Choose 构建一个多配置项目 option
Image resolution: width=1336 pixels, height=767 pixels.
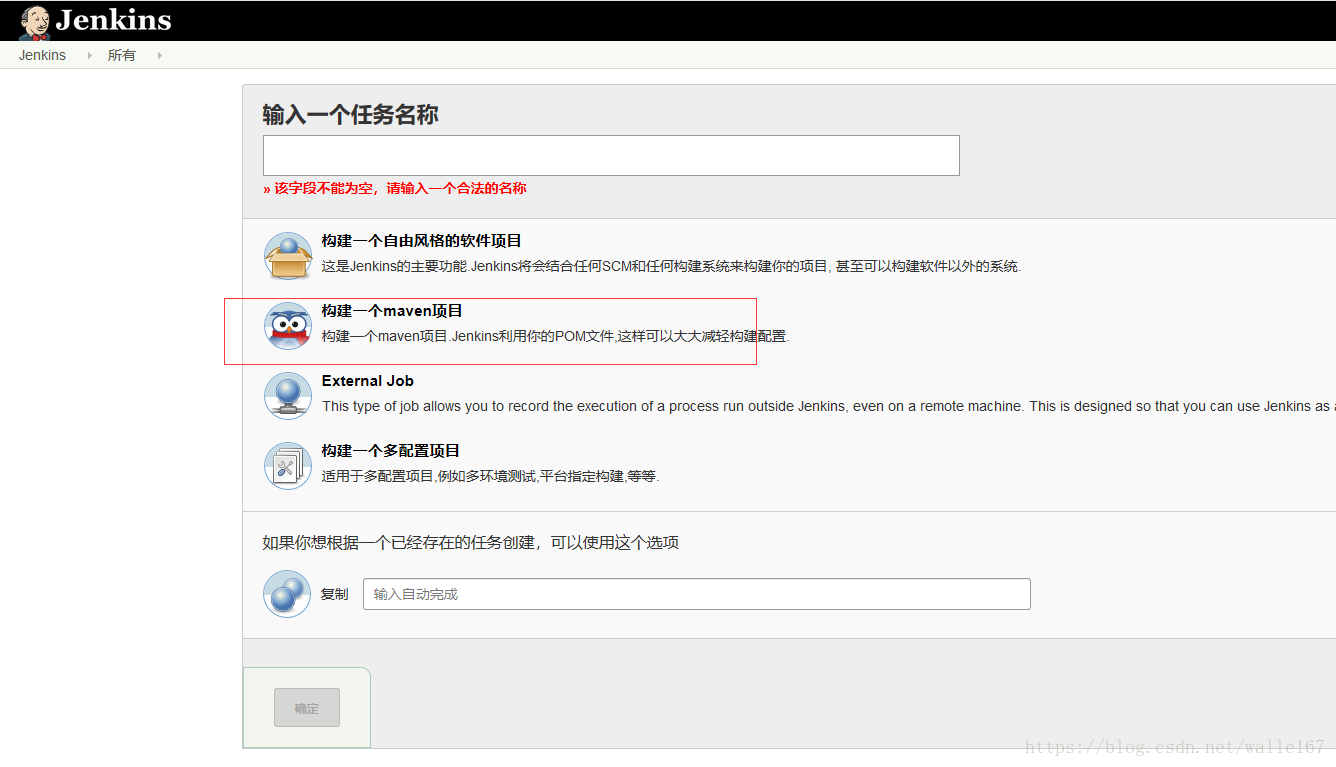[x=391, y=451]
